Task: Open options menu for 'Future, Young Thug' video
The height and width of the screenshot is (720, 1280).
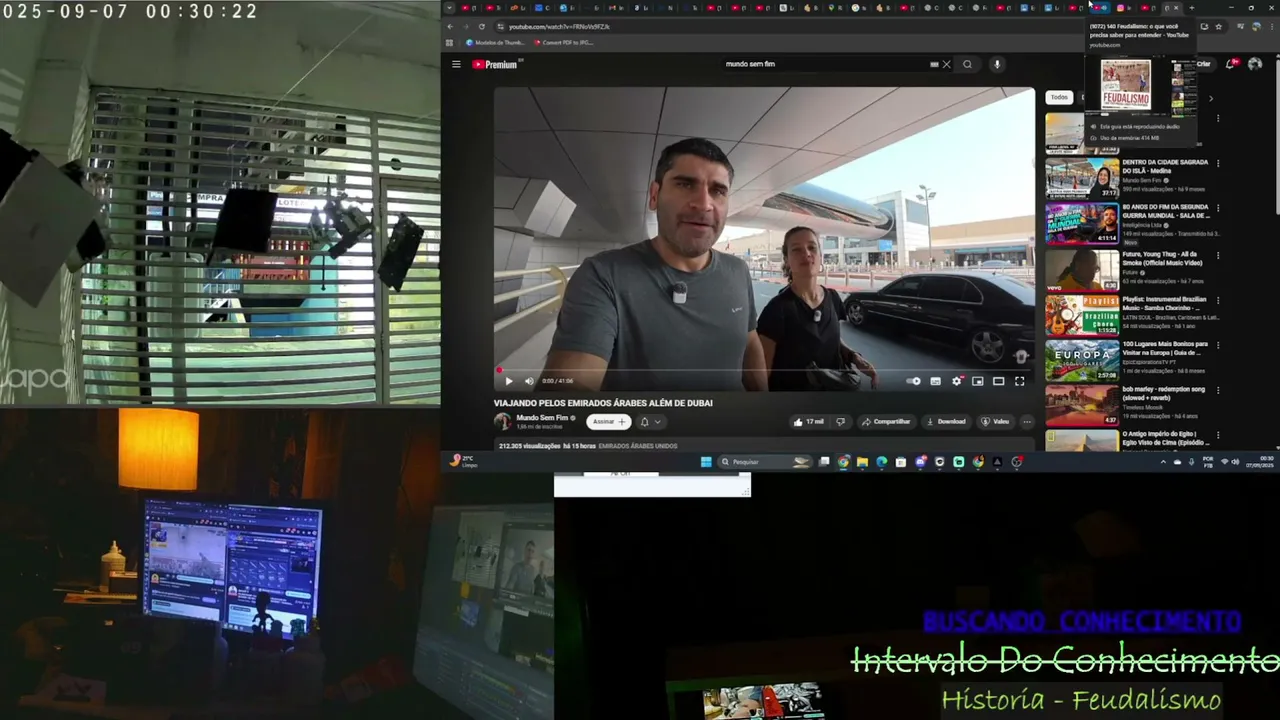Action: point(1218,255)
